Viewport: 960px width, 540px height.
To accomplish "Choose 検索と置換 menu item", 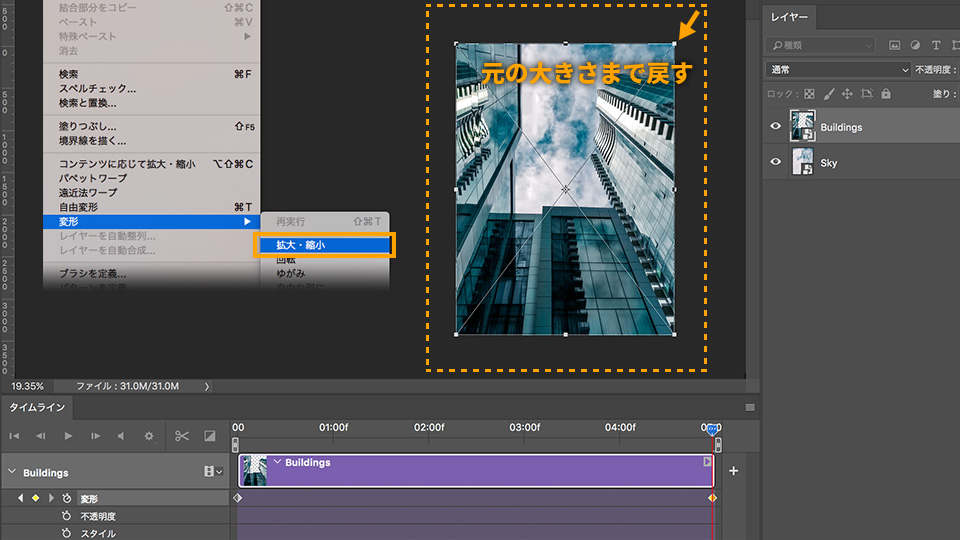I will (151, 103).
